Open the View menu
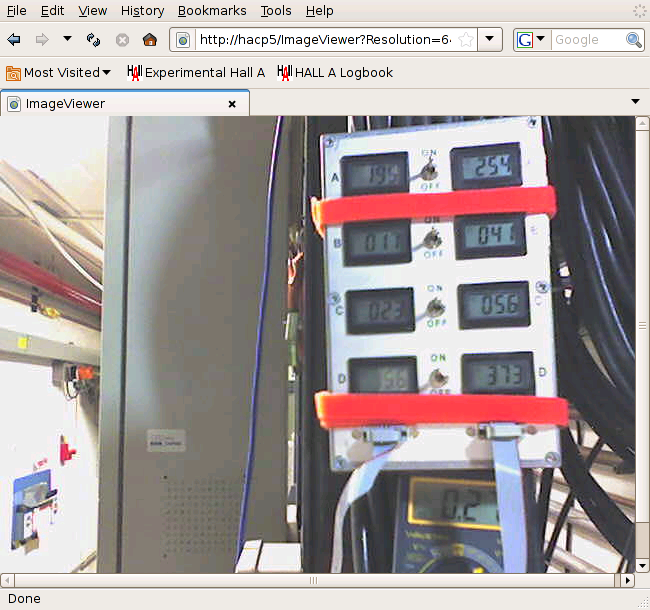The width and height of the screenshot is (650, 610). [92, 11]
